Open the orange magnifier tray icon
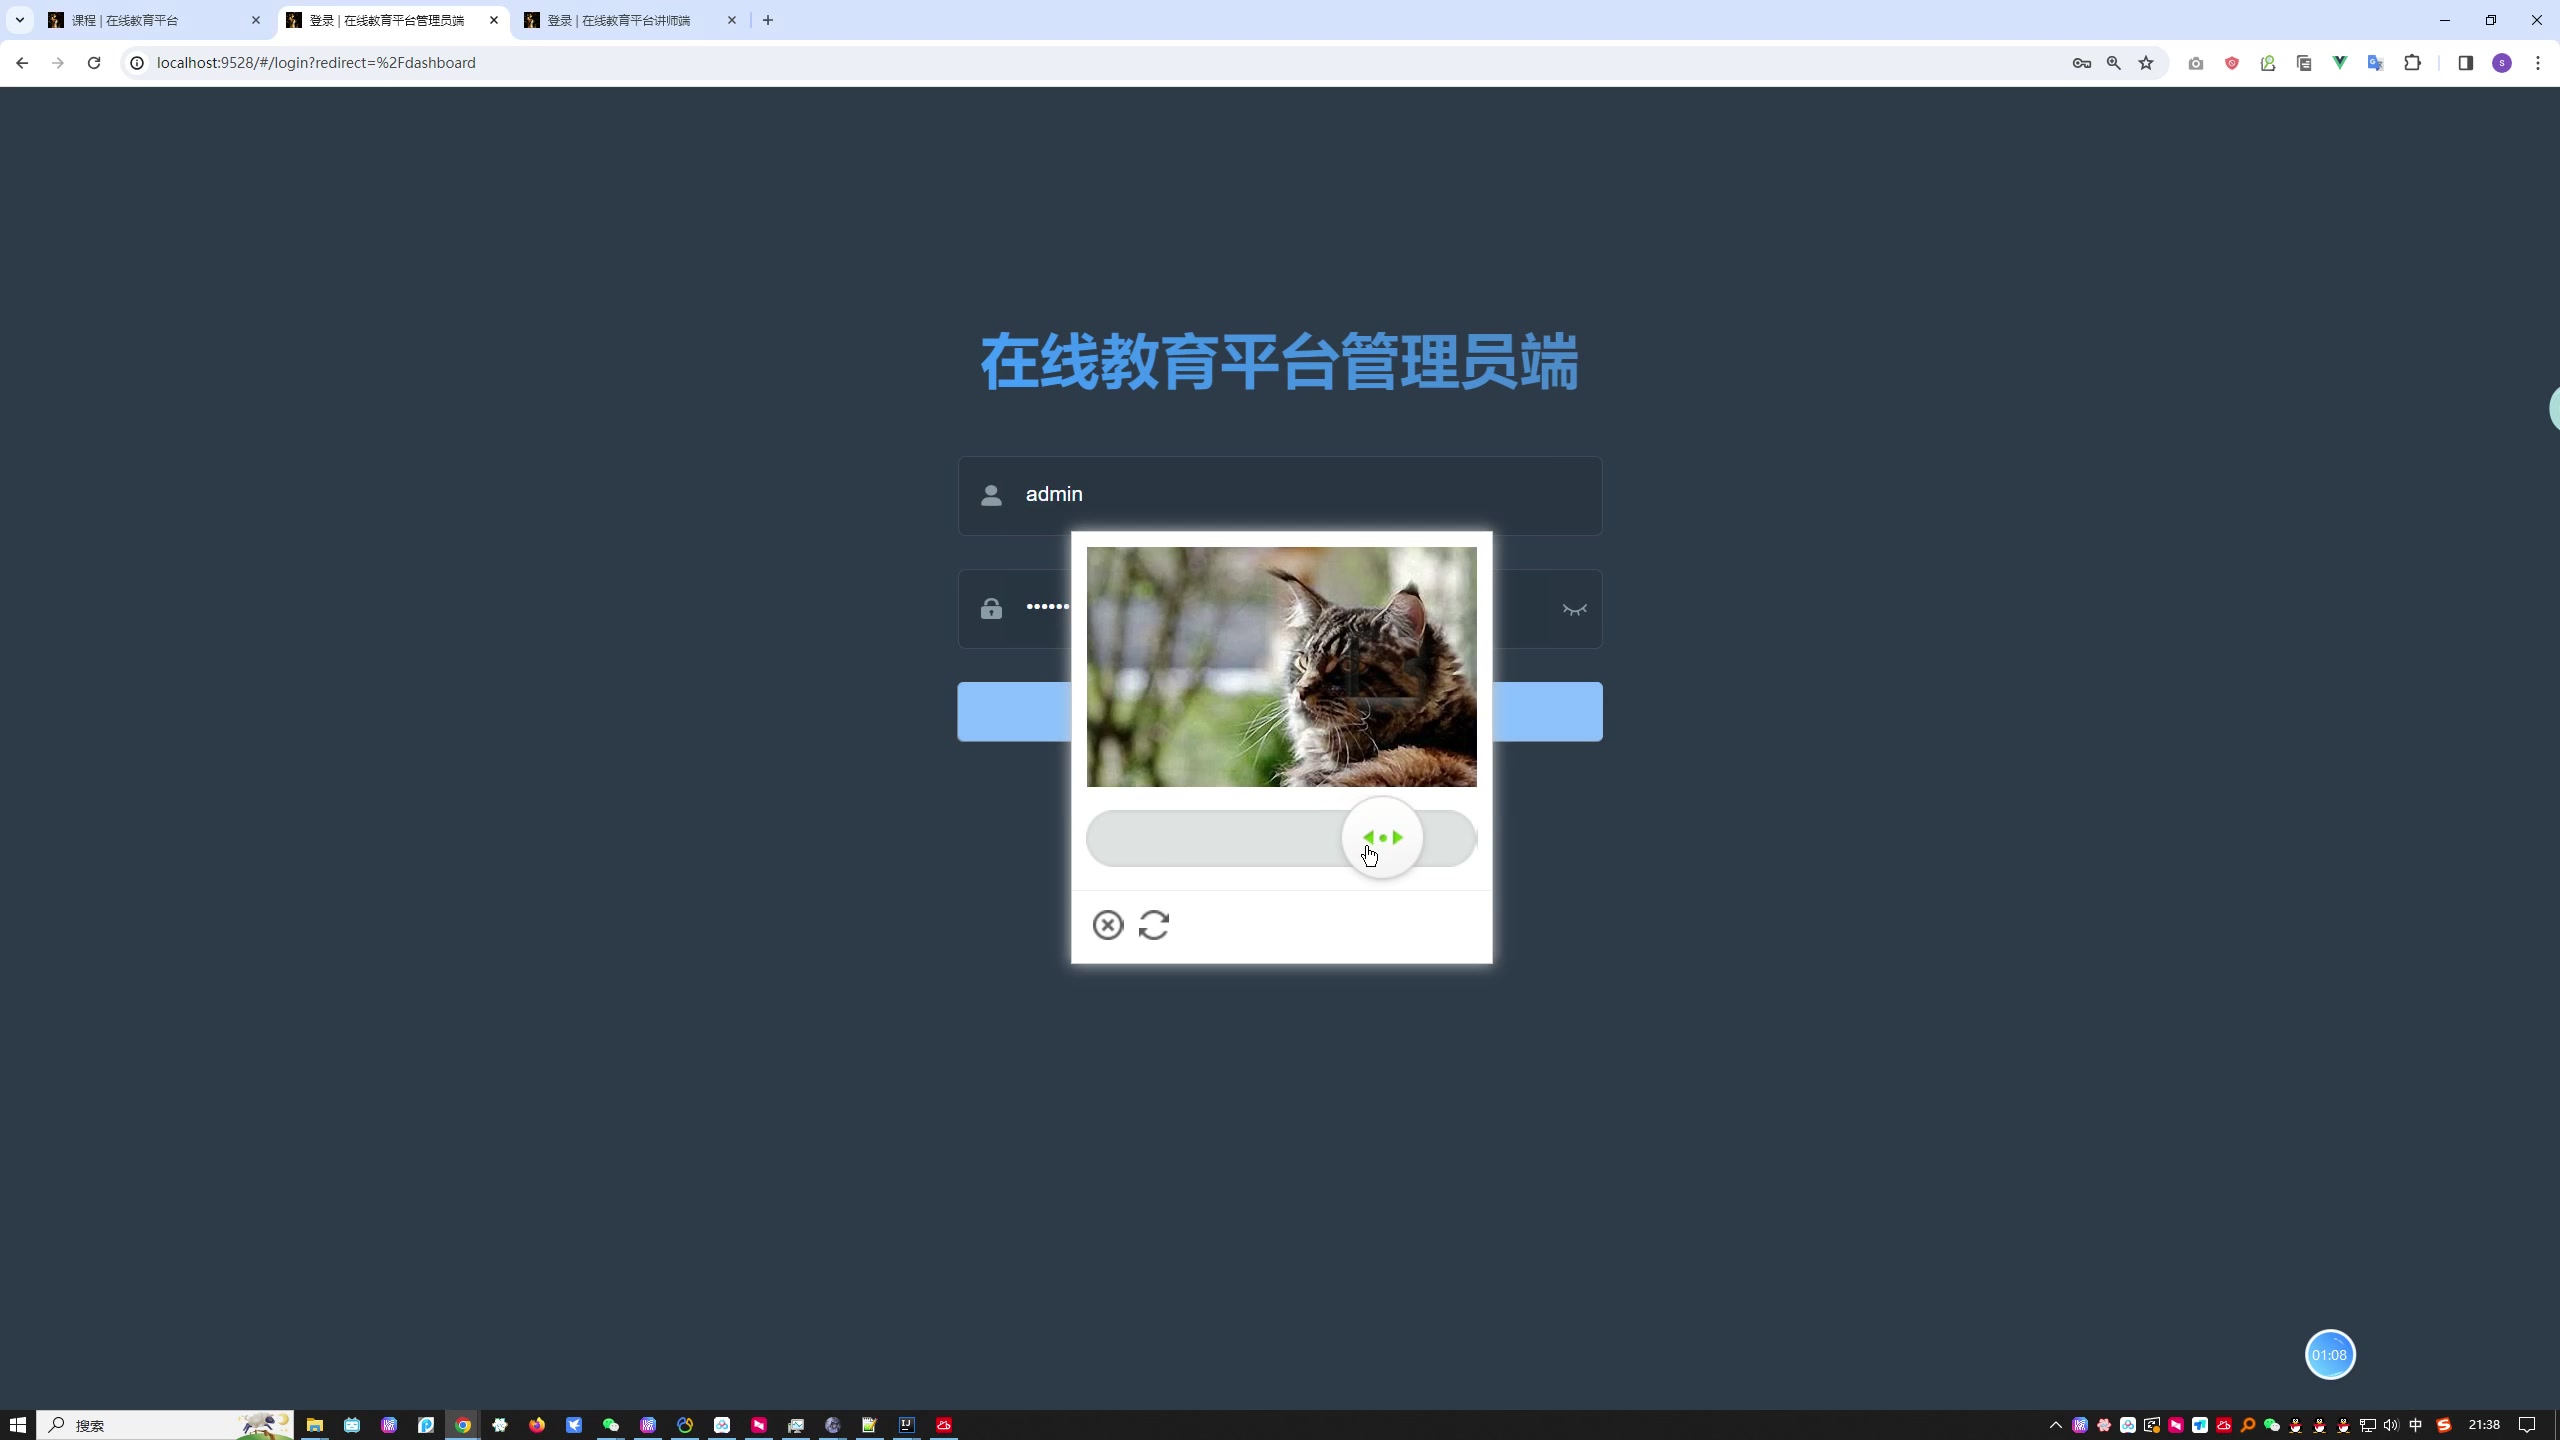This screenshot has width=2560, height=1440. point(2248,1425)
